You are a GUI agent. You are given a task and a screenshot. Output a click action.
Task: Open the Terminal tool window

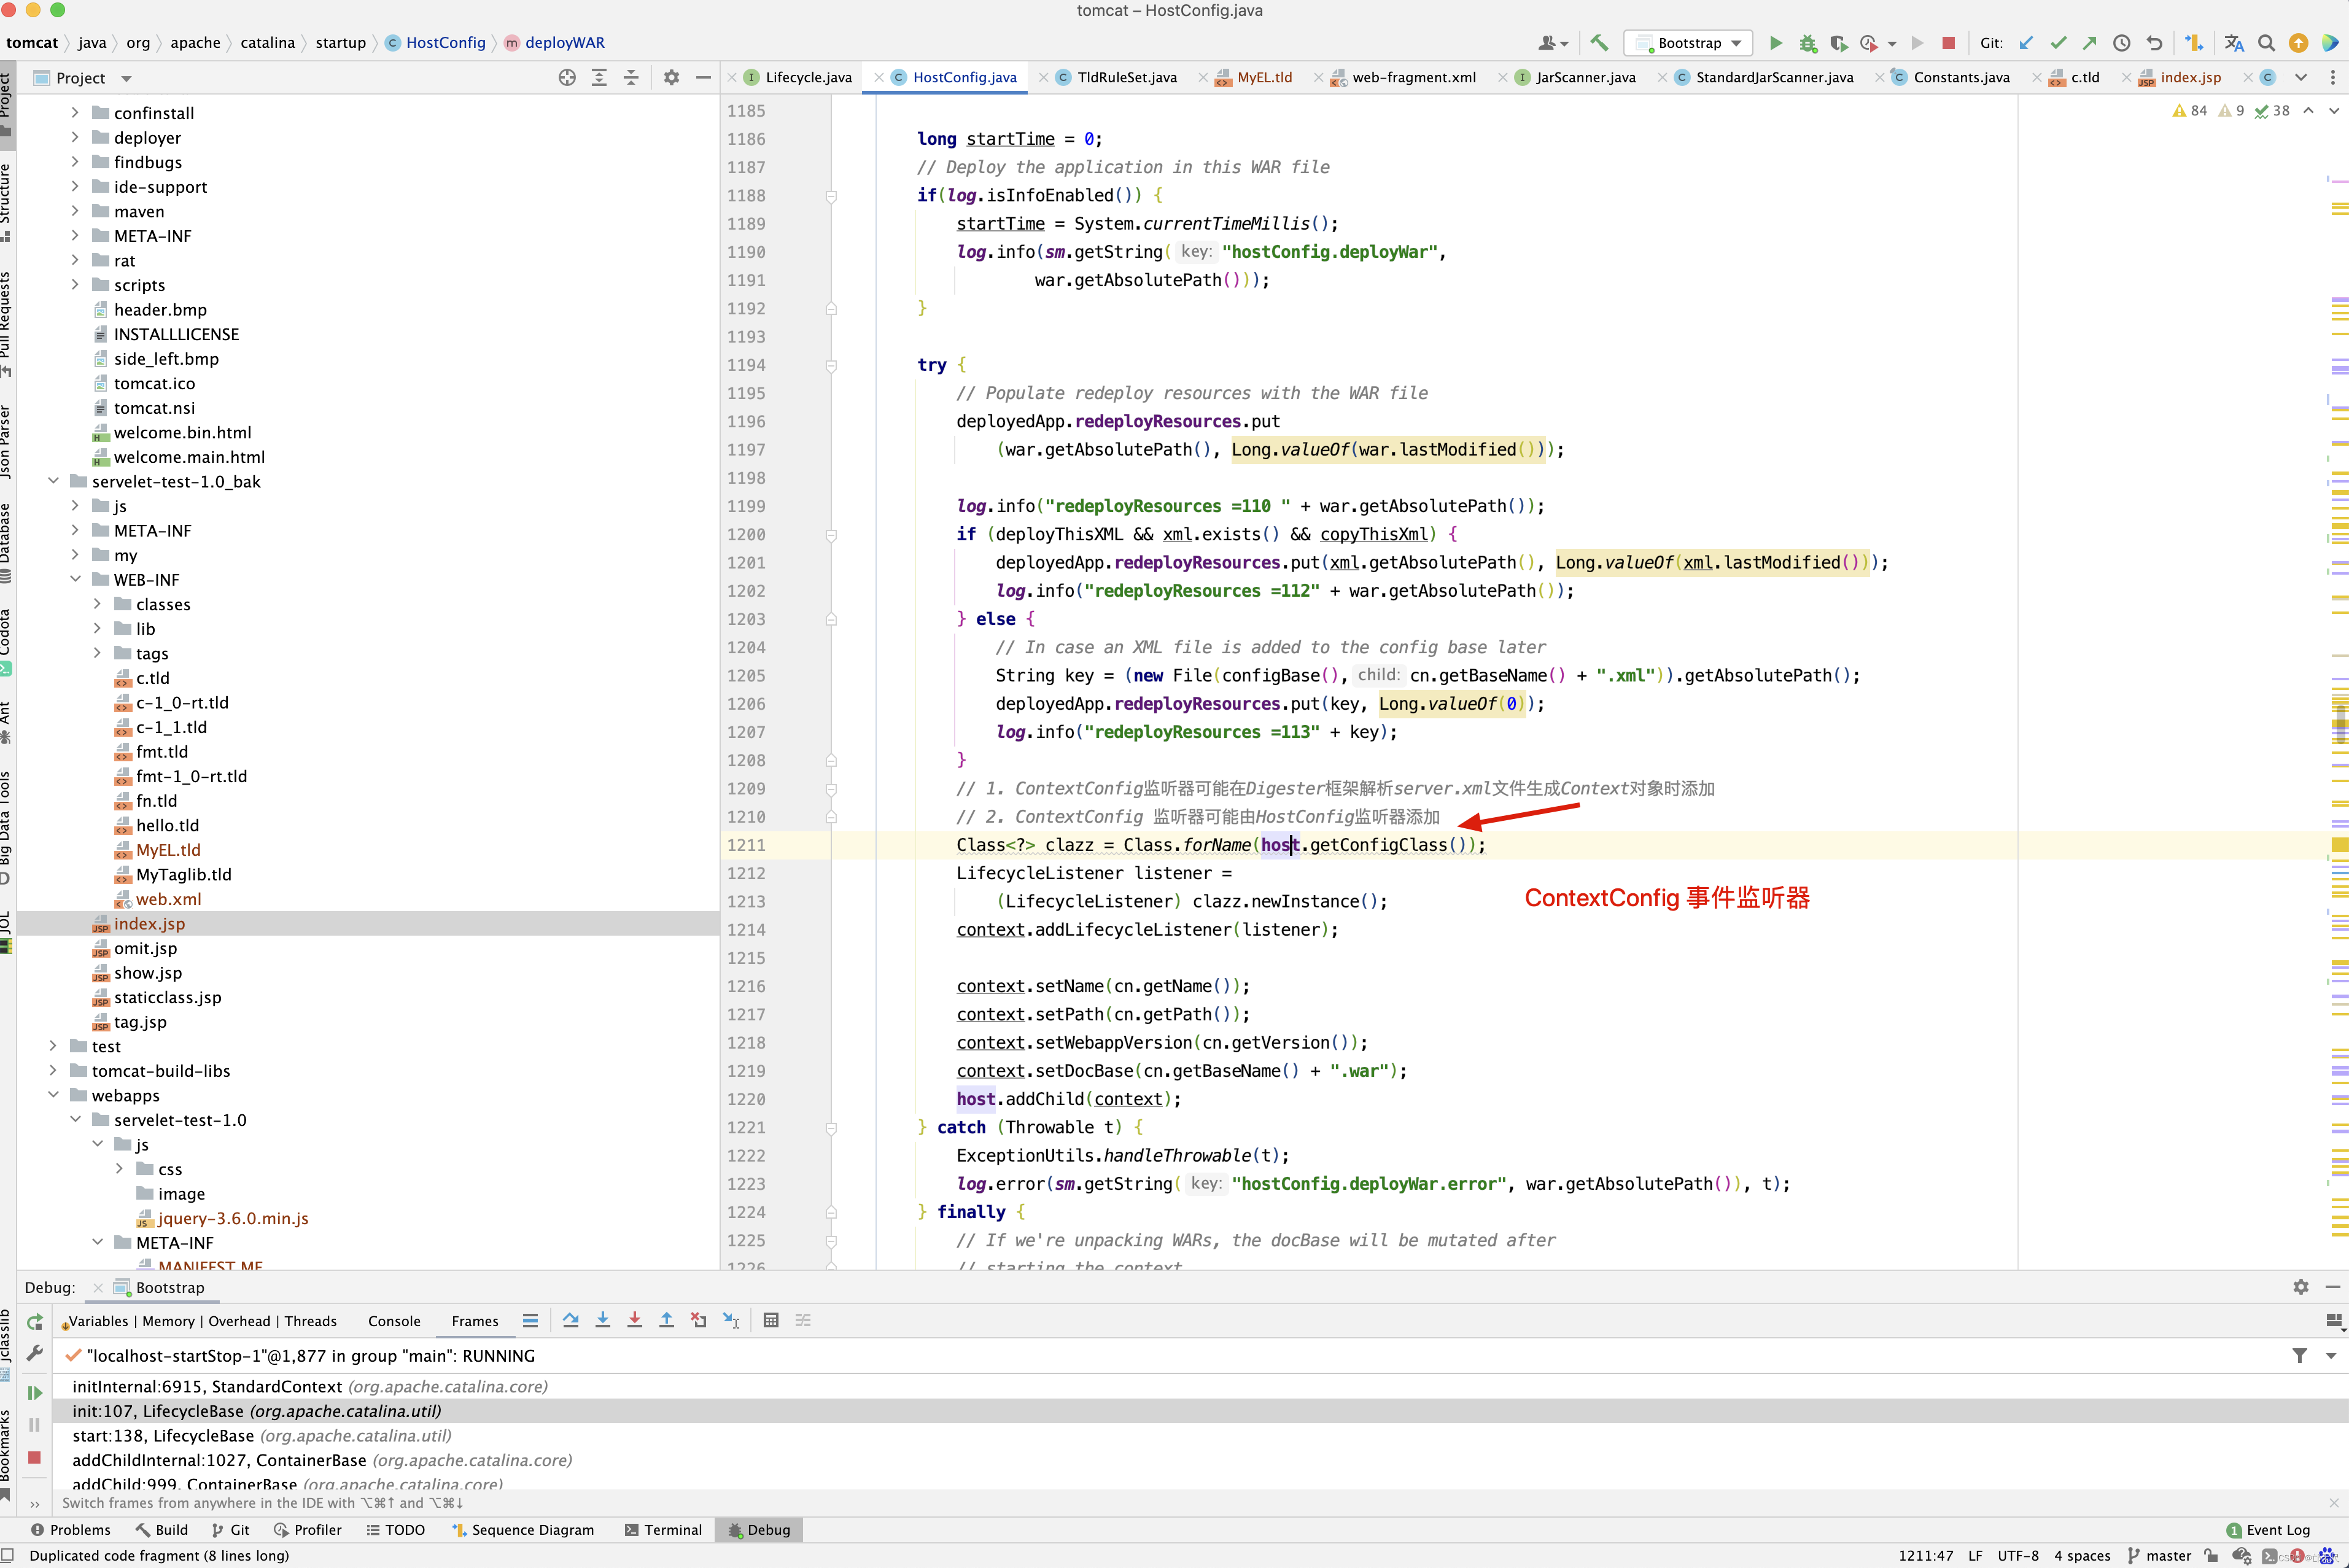[x=663, y=1530]
